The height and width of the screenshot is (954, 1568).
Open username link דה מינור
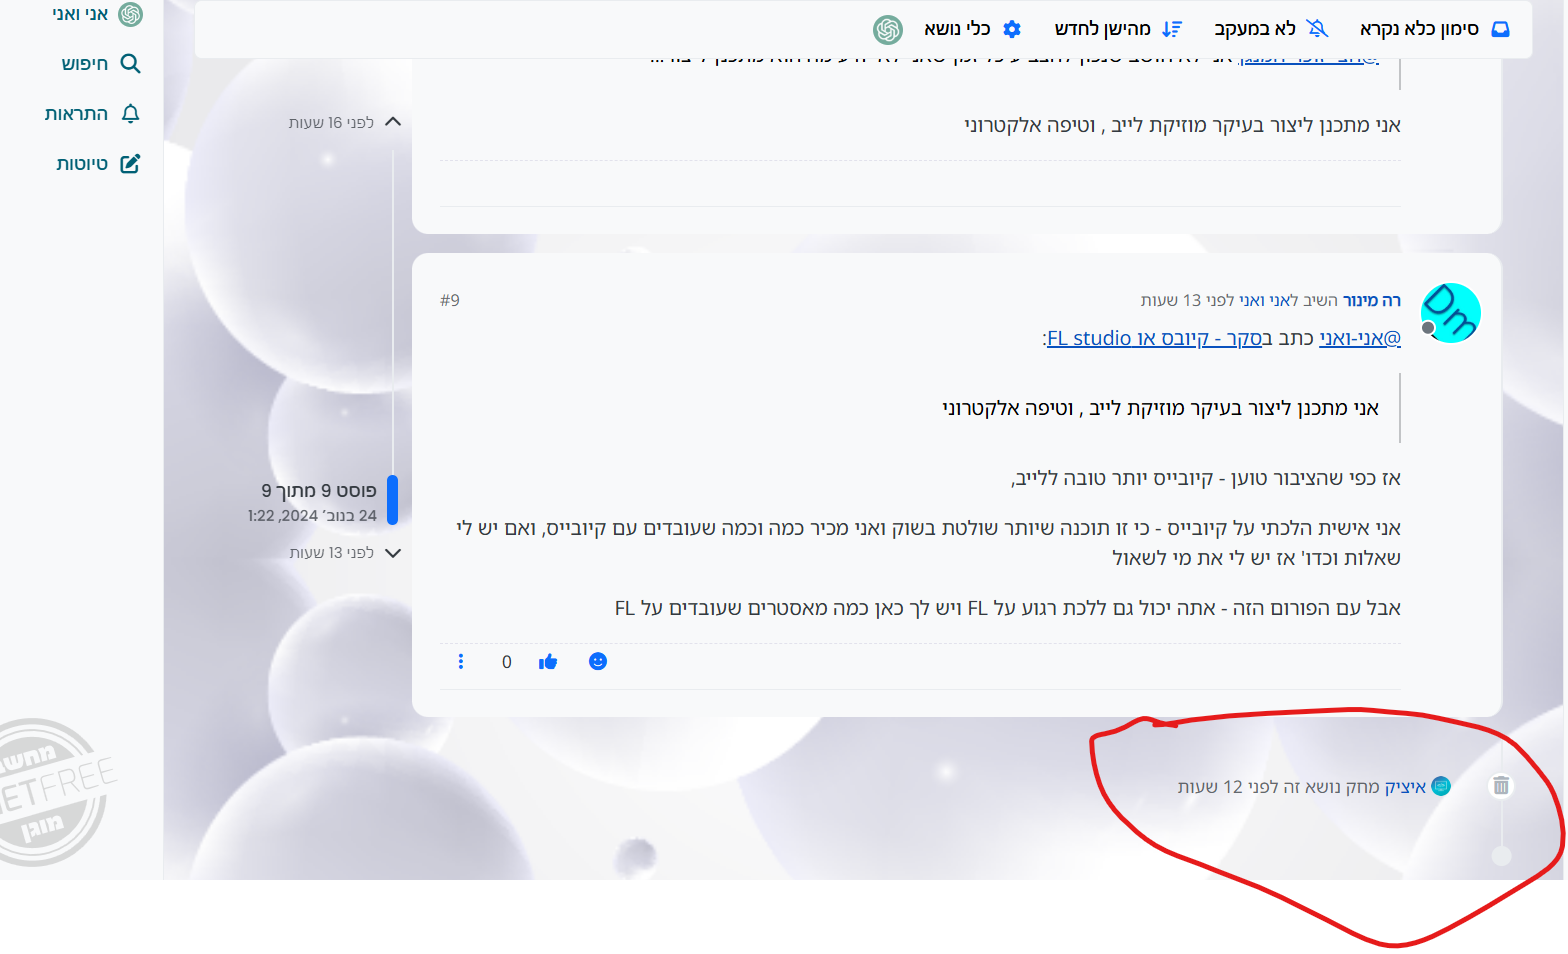coord(1371,300)
